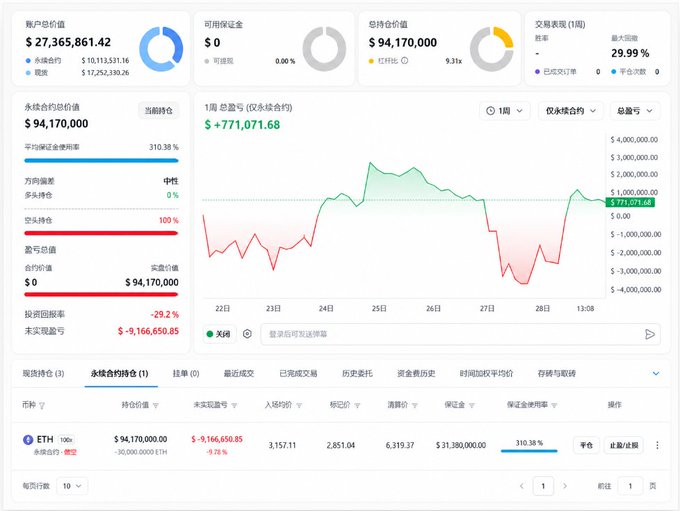The height and width of the screenshot is (511, 680).
Task: Switch to the 现货持仓 (3) tab
Action: 43,373
